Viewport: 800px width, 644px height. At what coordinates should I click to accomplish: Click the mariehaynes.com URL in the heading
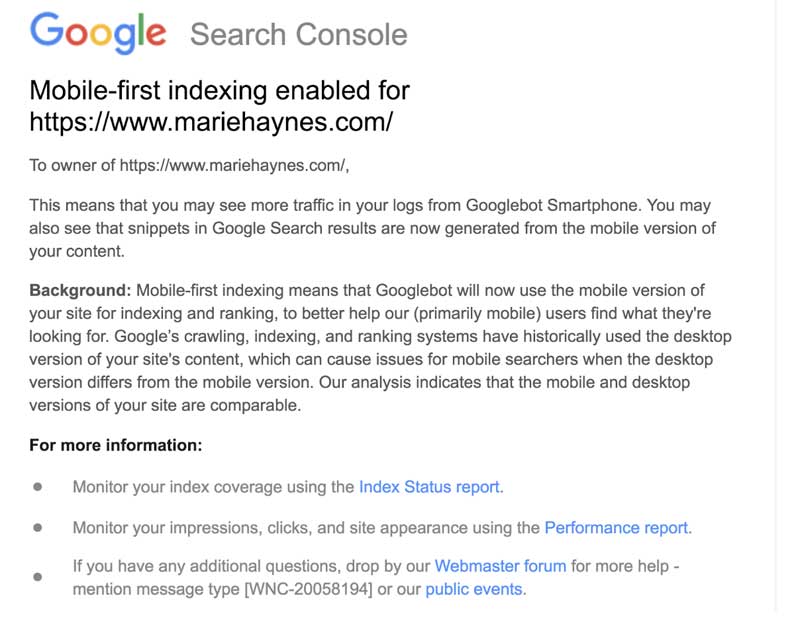click(211, 122)
